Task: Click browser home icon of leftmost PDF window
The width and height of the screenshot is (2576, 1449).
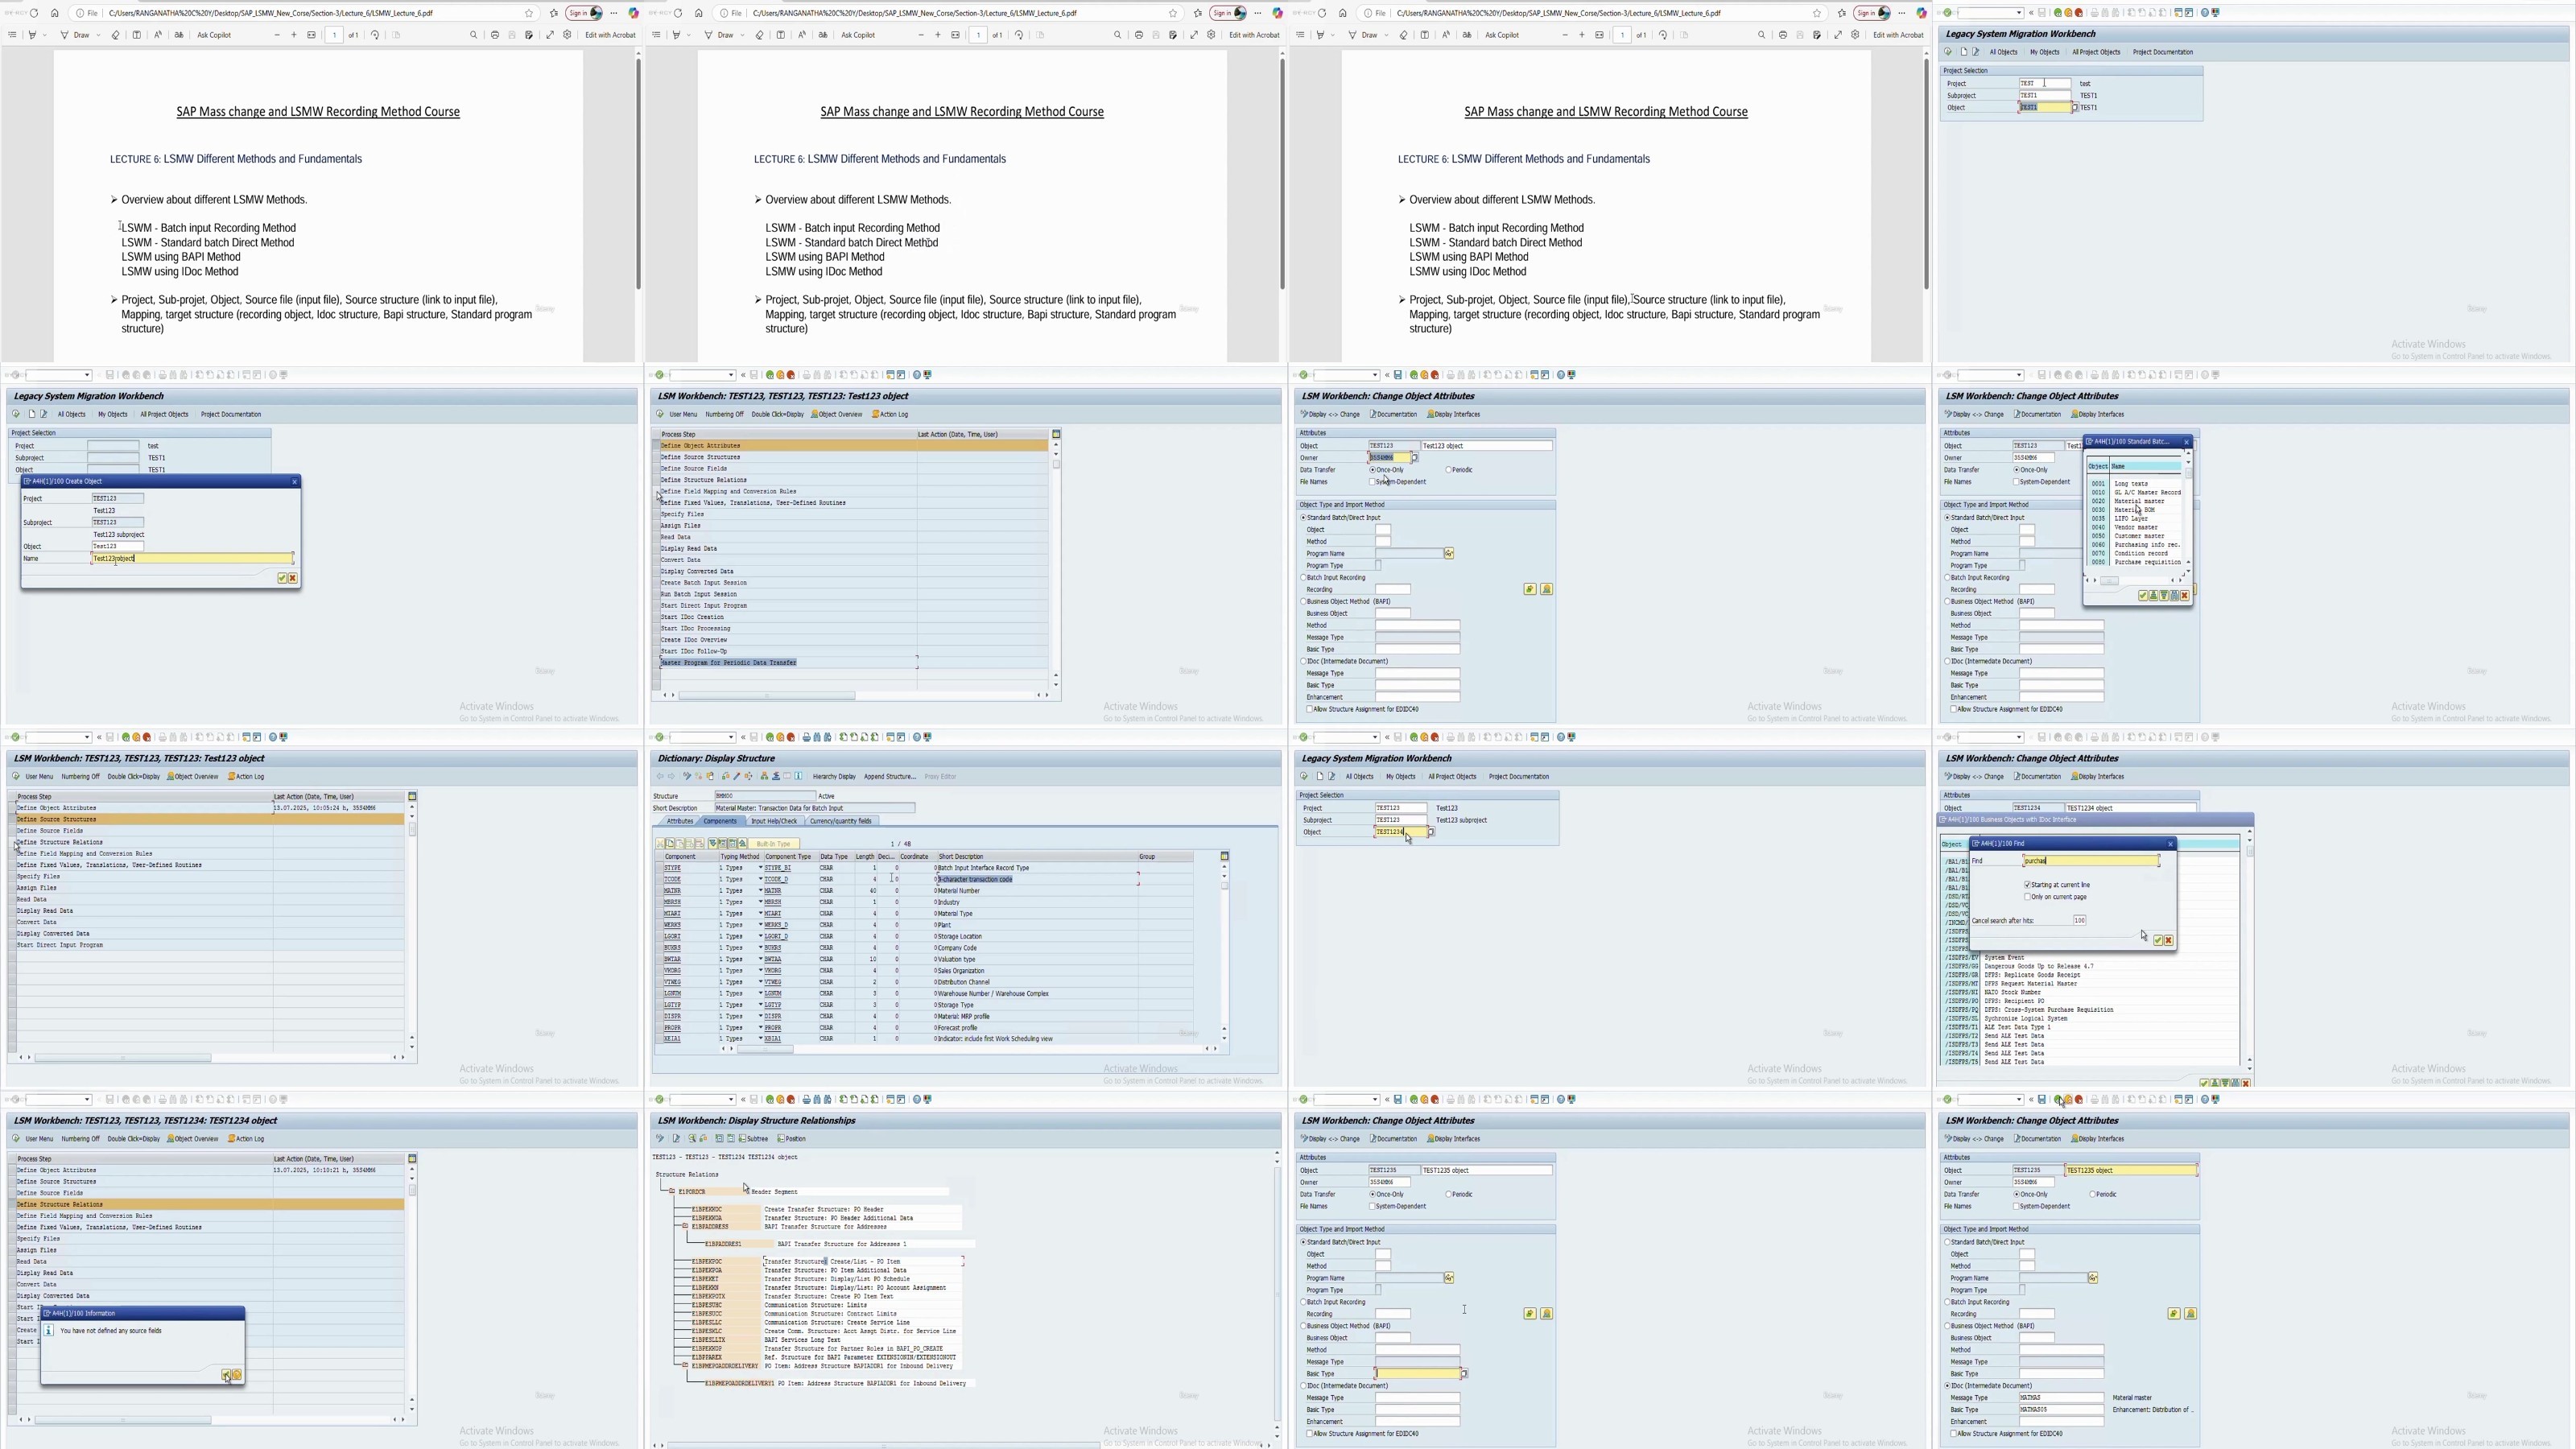Action: tap(54, 13)
